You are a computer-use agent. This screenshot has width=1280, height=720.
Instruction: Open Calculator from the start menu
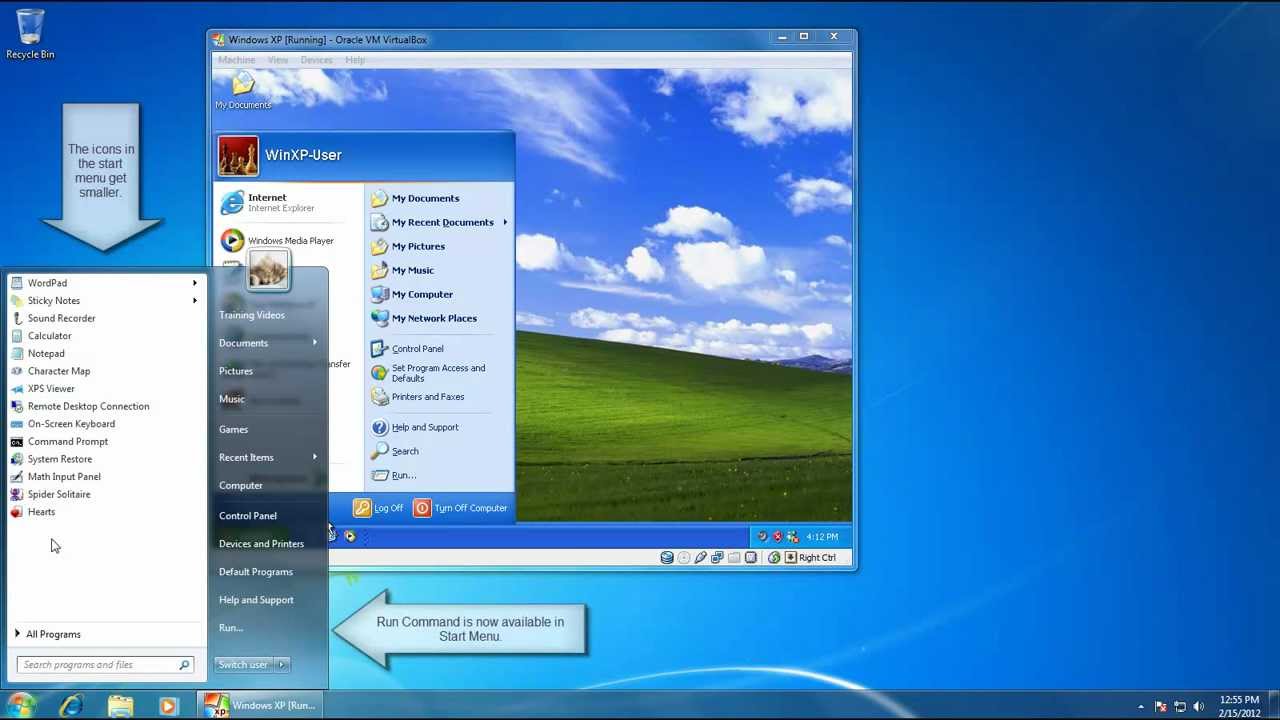click(49, 336)
